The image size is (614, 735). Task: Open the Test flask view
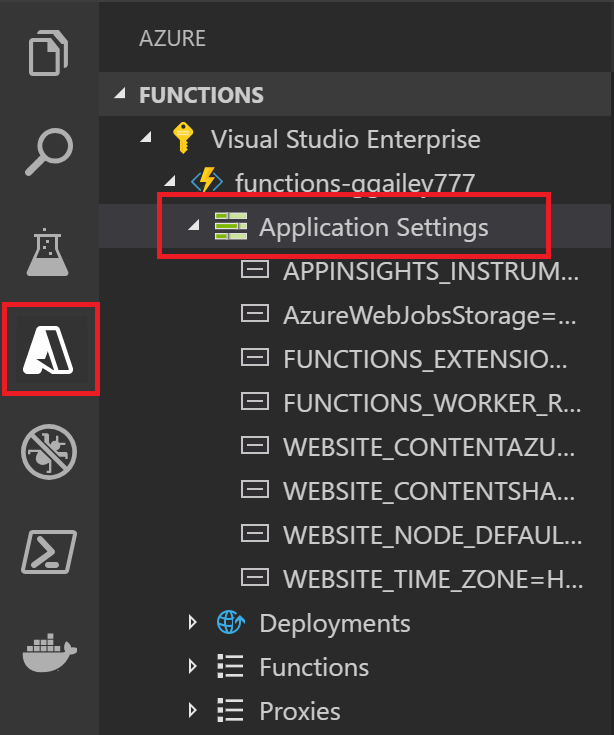coord(49,251)
